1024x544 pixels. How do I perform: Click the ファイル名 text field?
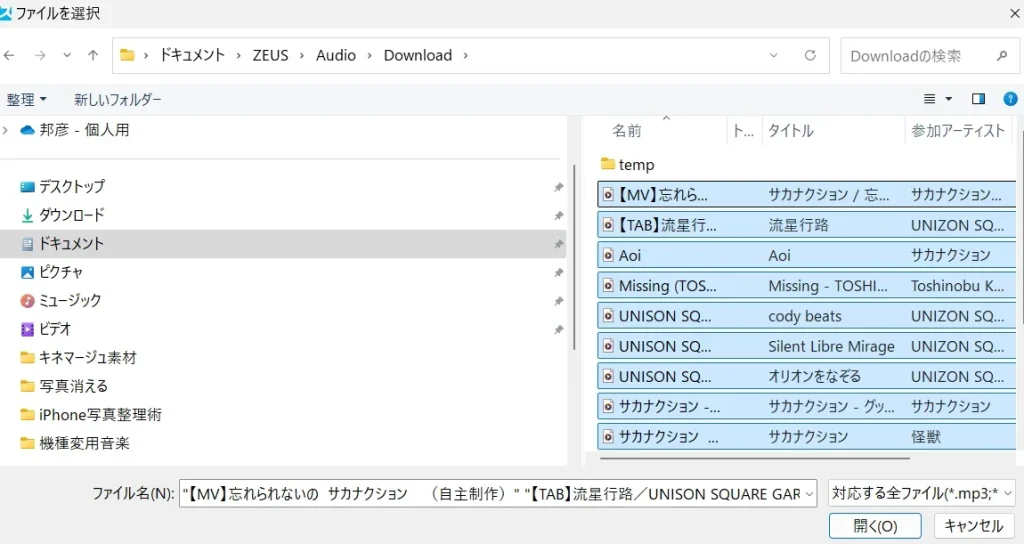491,494
